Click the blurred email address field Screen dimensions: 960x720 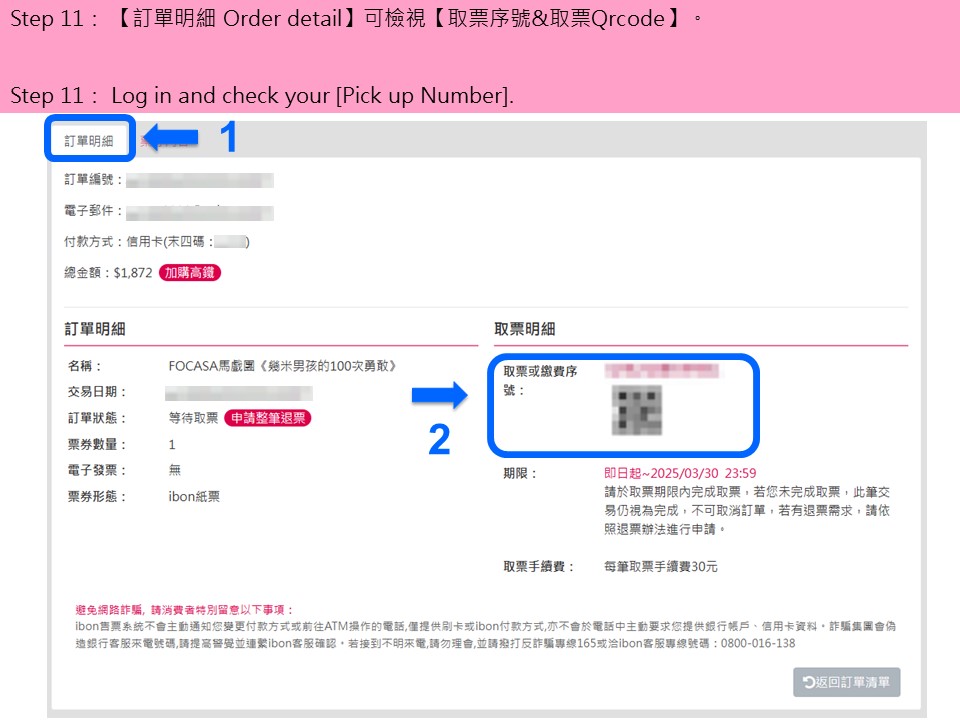pos(200,212)
